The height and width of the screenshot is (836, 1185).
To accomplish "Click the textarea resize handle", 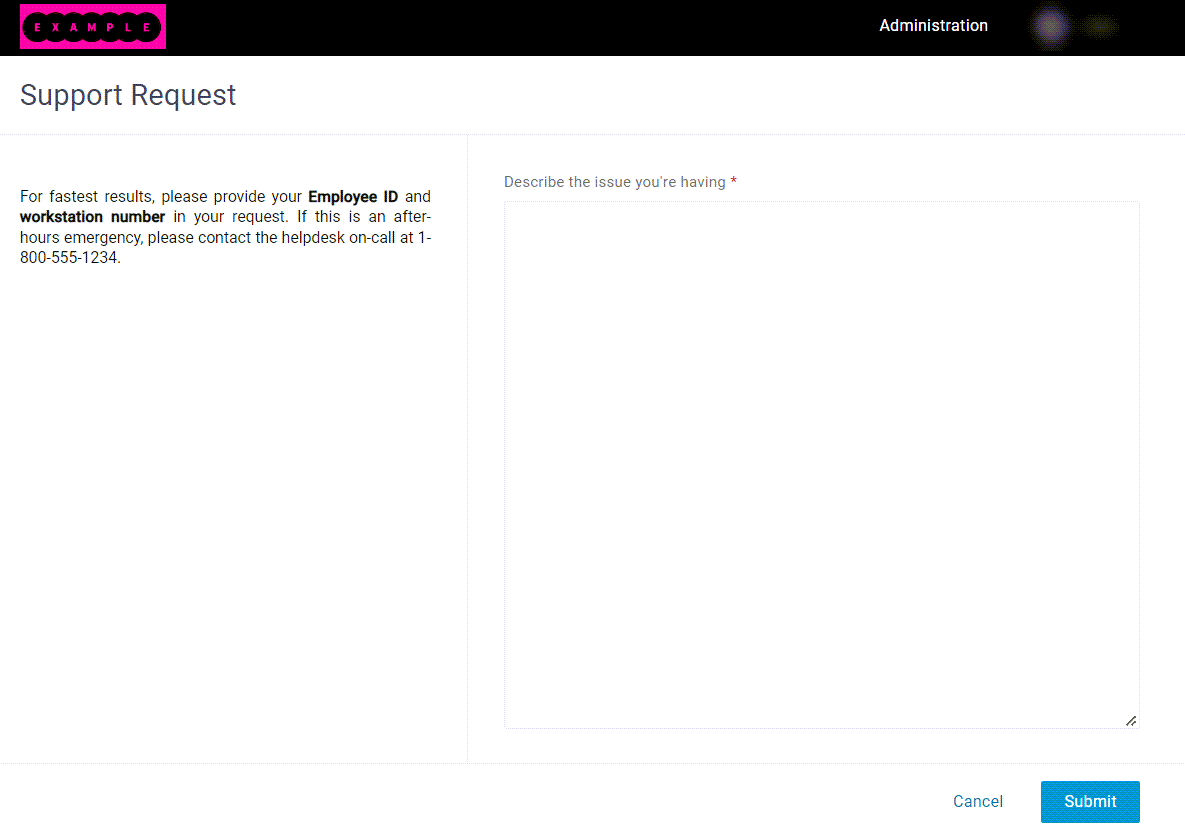I will 1131,719.
